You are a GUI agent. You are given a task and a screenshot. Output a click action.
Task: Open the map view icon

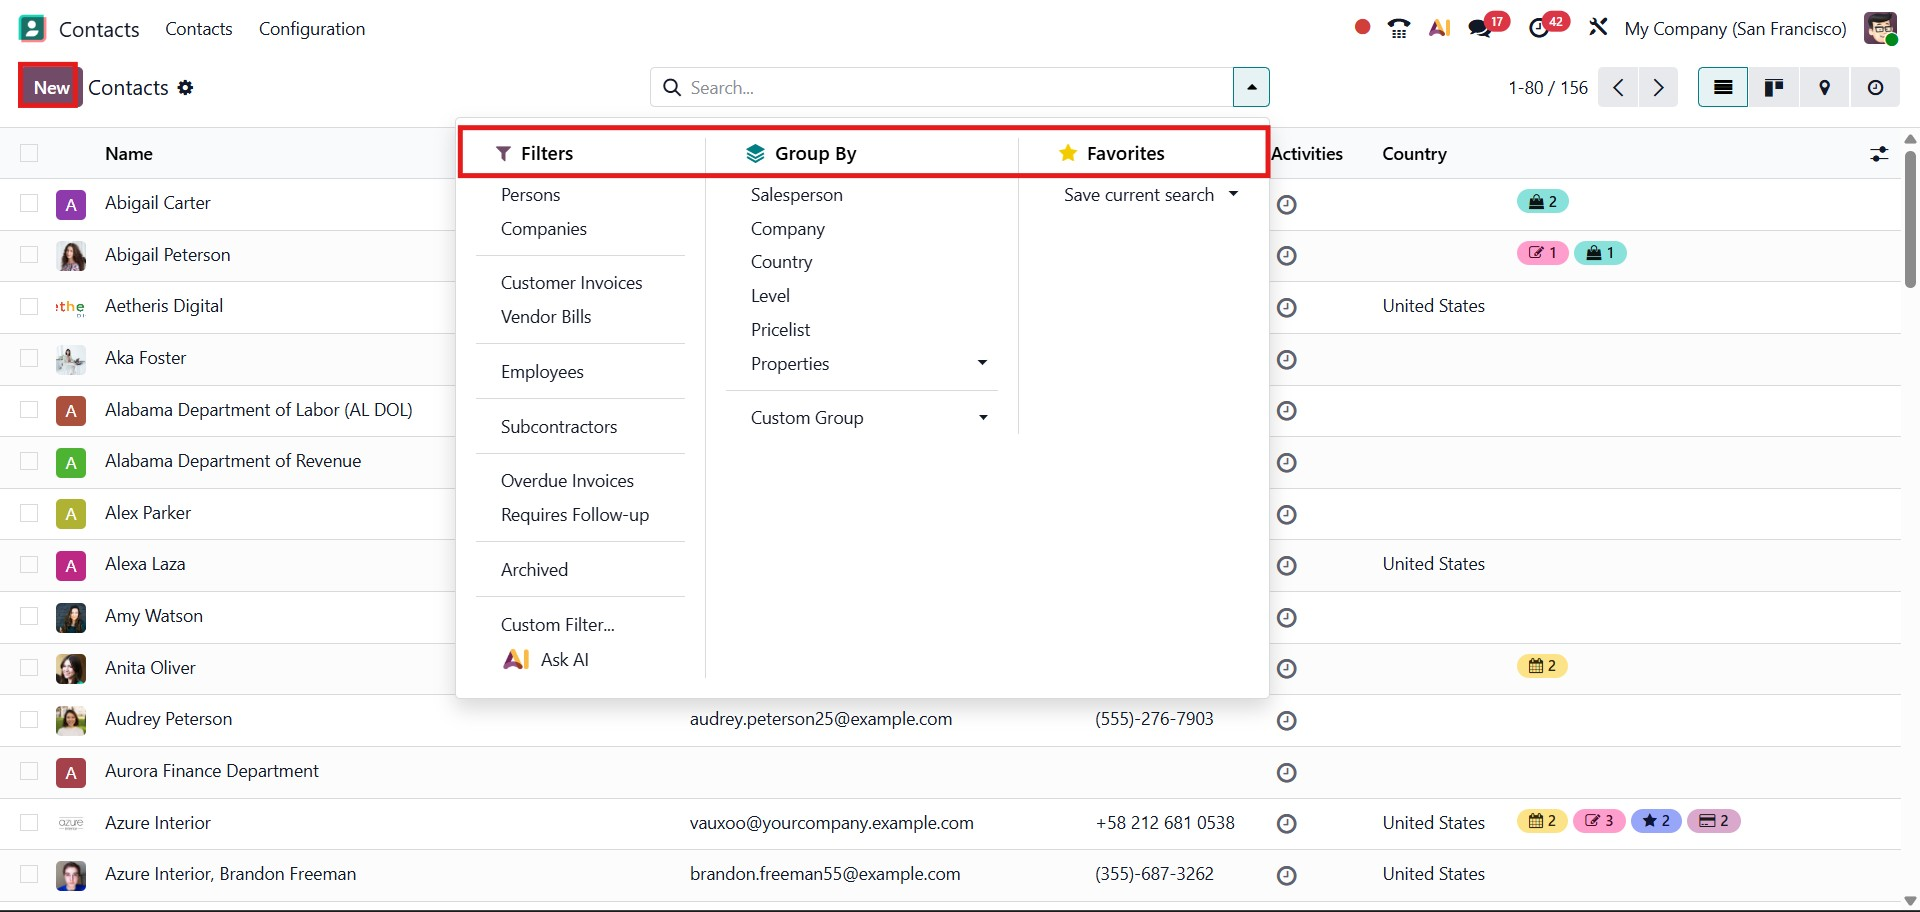point(1824,88)
